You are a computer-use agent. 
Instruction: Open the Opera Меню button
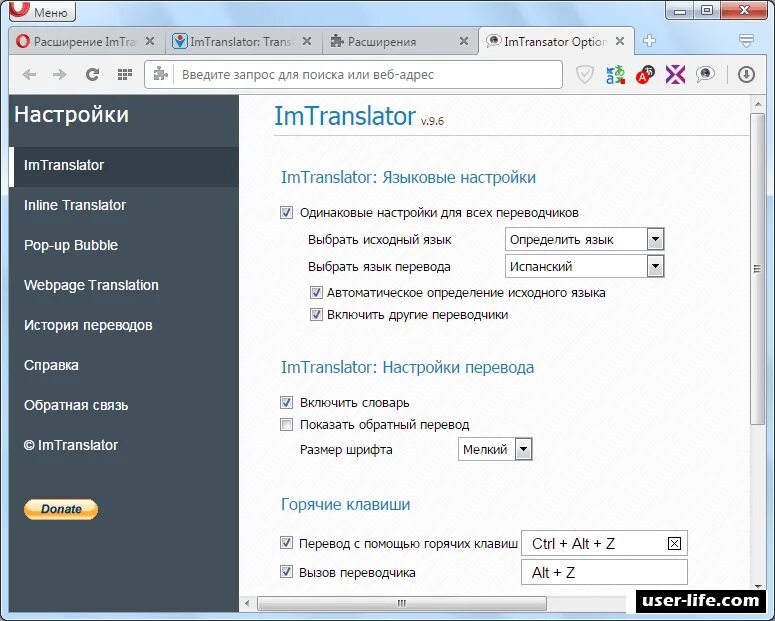point(42,11)
